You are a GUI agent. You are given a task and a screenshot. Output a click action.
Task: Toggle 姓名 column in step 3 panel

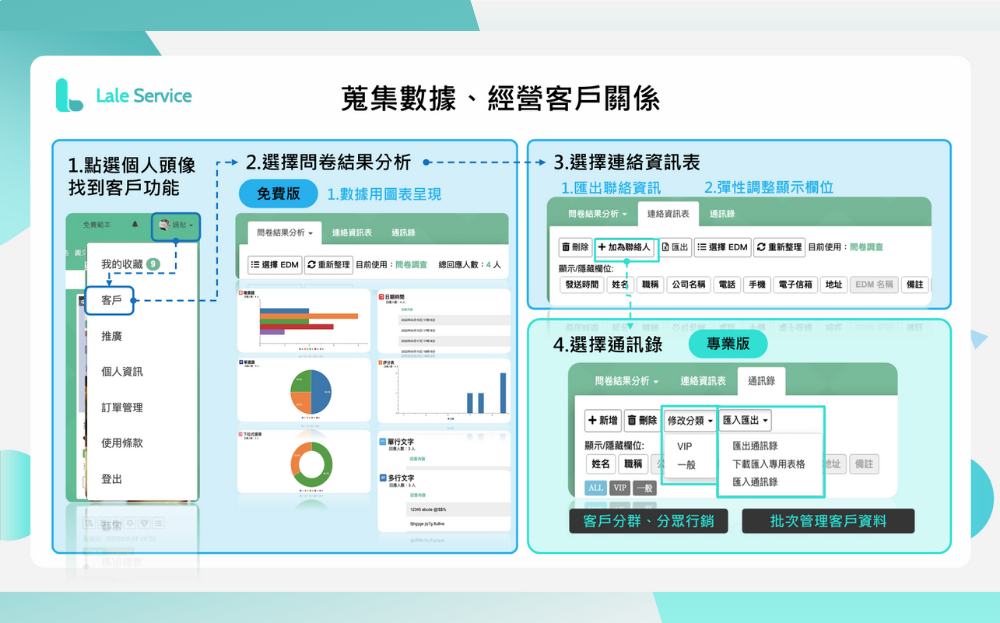[619, 284]
